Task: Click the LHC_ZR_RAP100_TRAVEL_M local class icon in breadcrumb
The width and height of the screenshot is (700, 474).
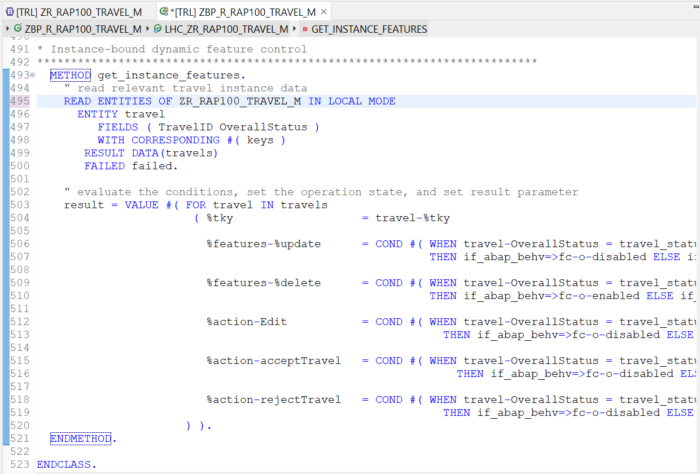Action: tap(157, 29)
